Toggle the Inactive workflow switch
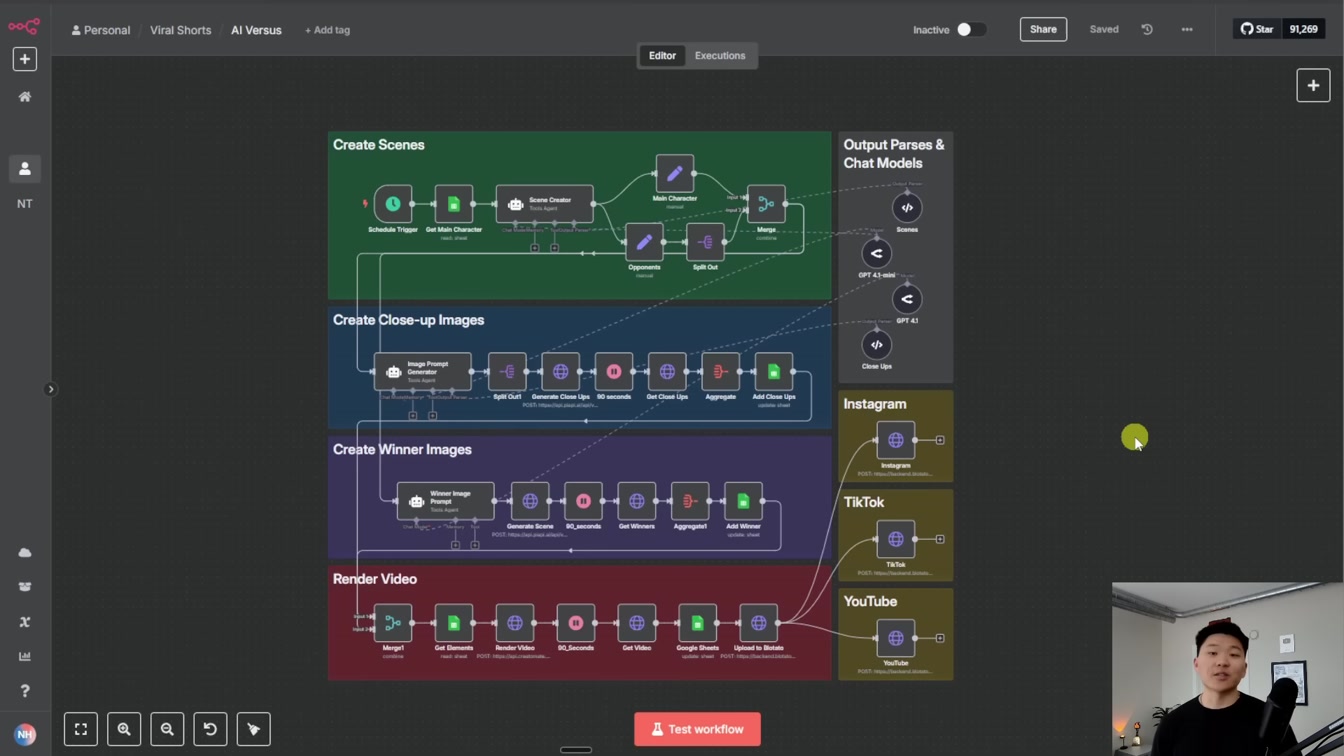 (970, 30)
